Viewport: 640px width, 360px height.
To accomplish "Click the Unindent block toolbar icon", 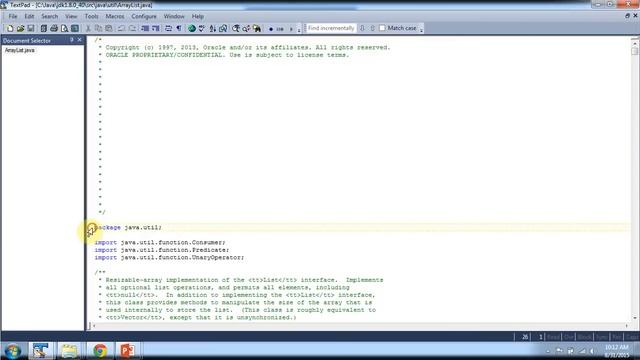I will point(156,29).
